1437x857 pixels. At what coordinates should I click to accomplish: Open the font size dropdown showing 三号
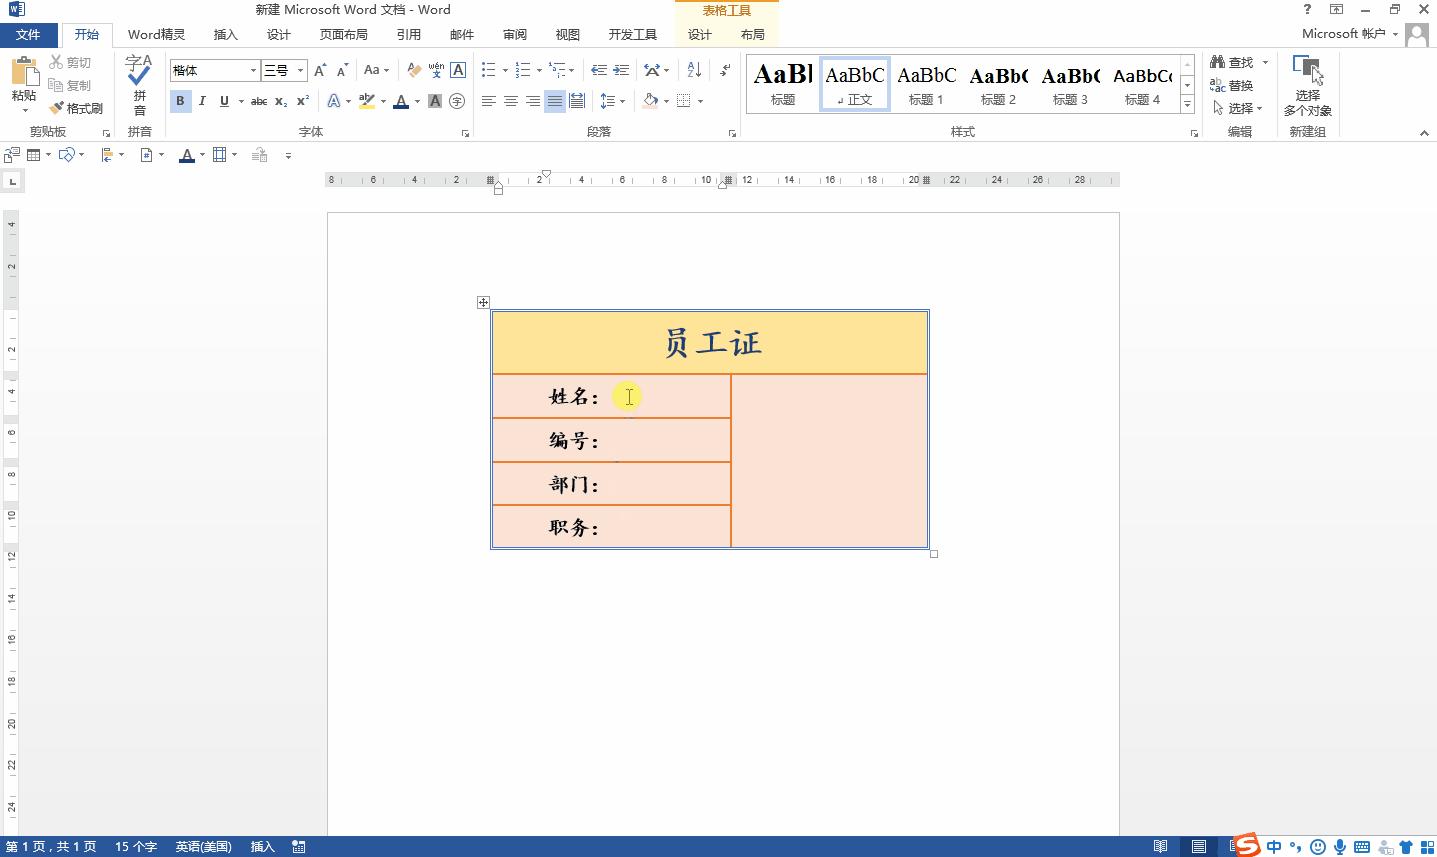(299, 70)
